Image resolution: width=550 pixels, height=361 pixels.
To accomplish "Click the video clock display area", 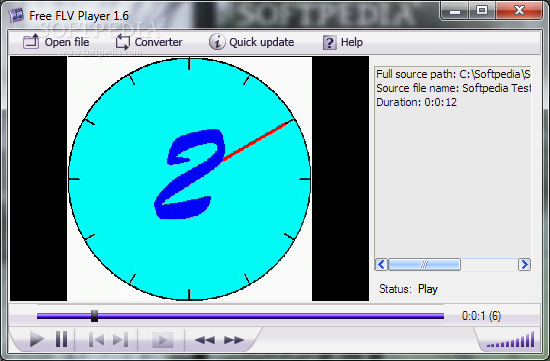I will point(189,179).
